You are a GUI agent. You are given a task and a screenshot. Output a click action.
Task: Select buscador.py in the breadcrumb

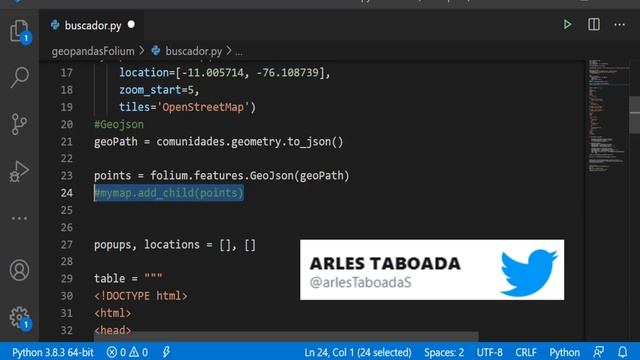(193, 51)
